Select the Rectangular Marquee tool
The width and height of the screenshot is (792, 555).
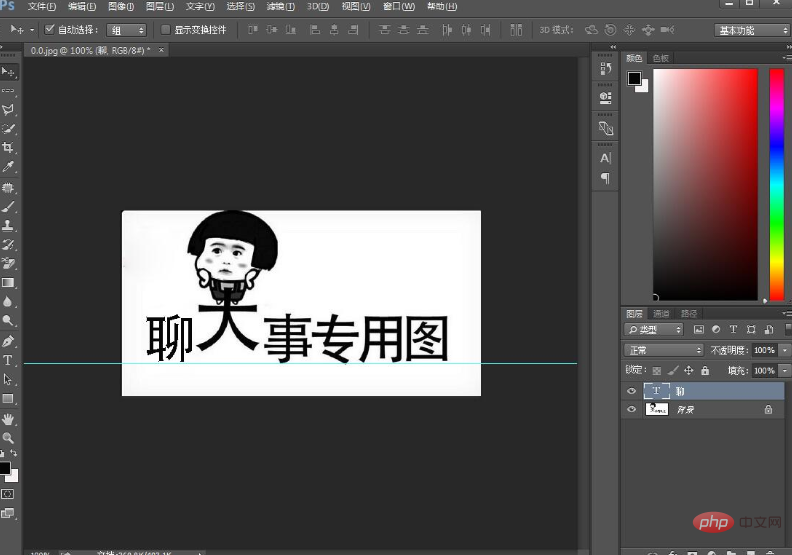(8, 91)
